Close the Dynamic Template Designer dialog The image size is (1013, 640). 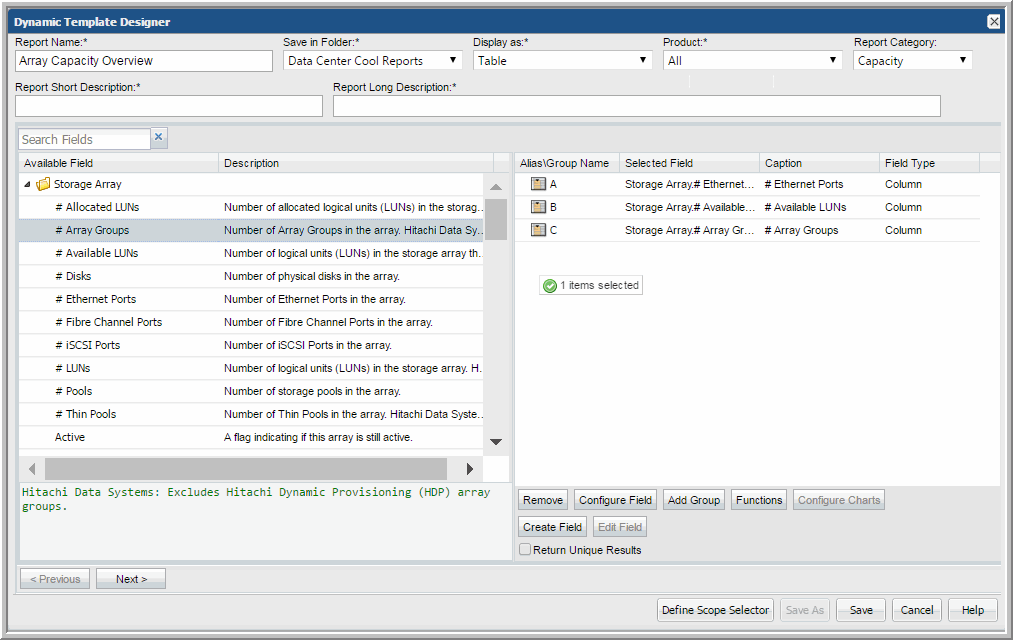(x=993, y=21)
